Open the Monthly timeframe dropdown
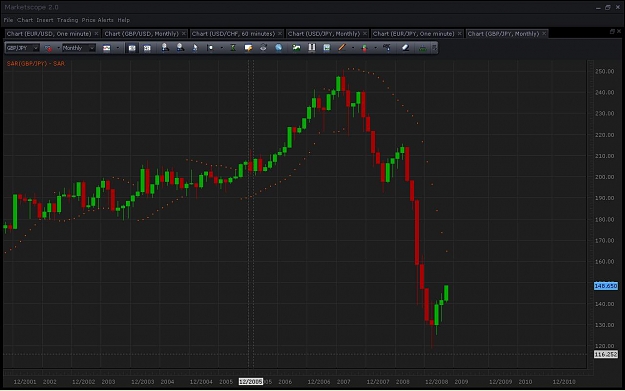Image resolution: width=625 pixels, height=391 pixels. [x=79, y=48]
